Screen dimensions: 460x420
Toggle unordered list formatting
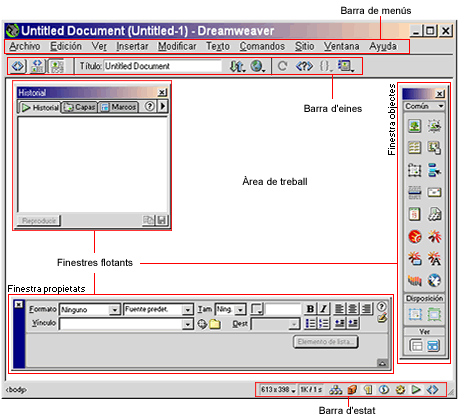click(x=310, y=323)
